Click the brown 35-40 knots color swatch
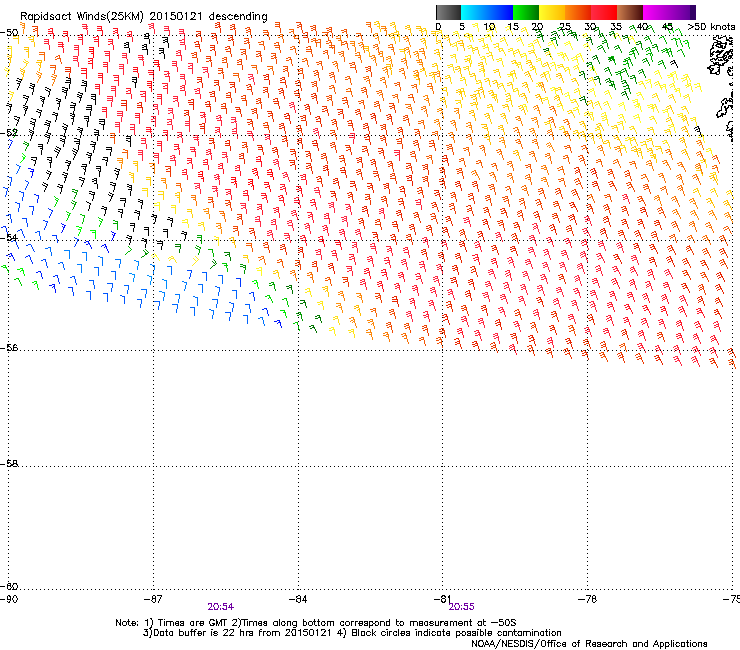The width and height of the screenshot is (740, 650). [630, 12]
